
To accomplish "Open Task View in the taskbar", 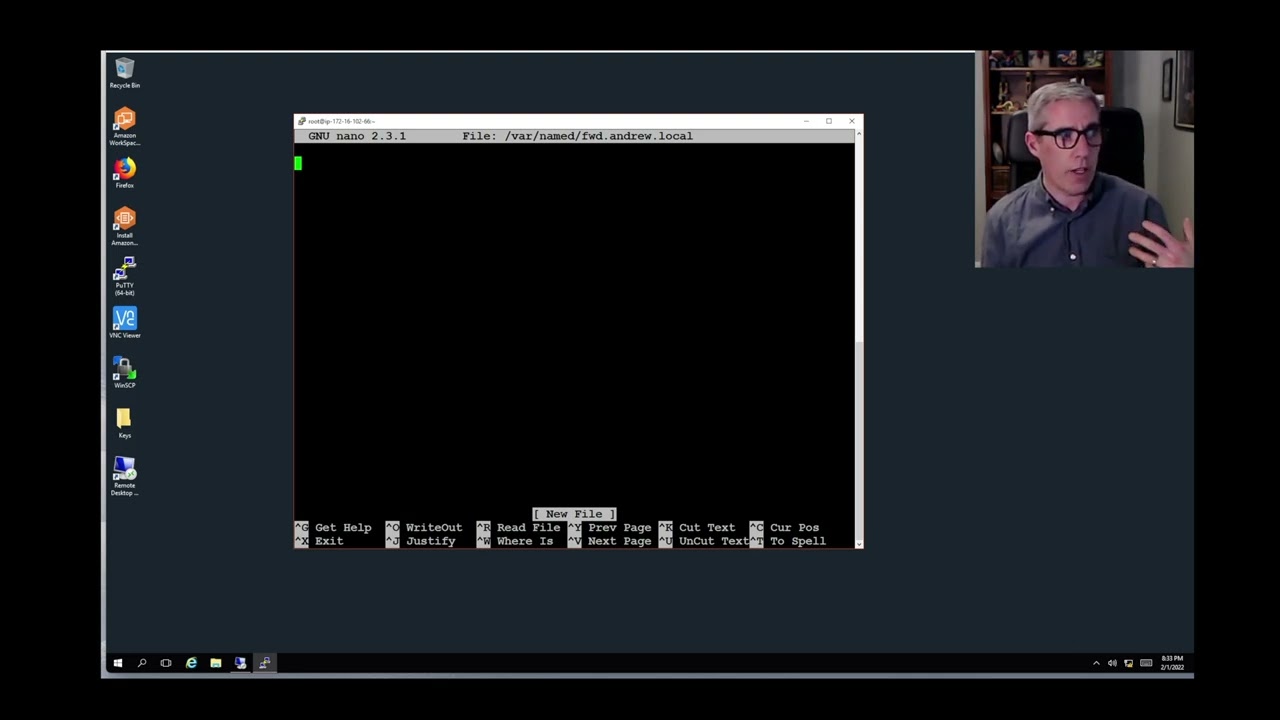I will 166,663.
